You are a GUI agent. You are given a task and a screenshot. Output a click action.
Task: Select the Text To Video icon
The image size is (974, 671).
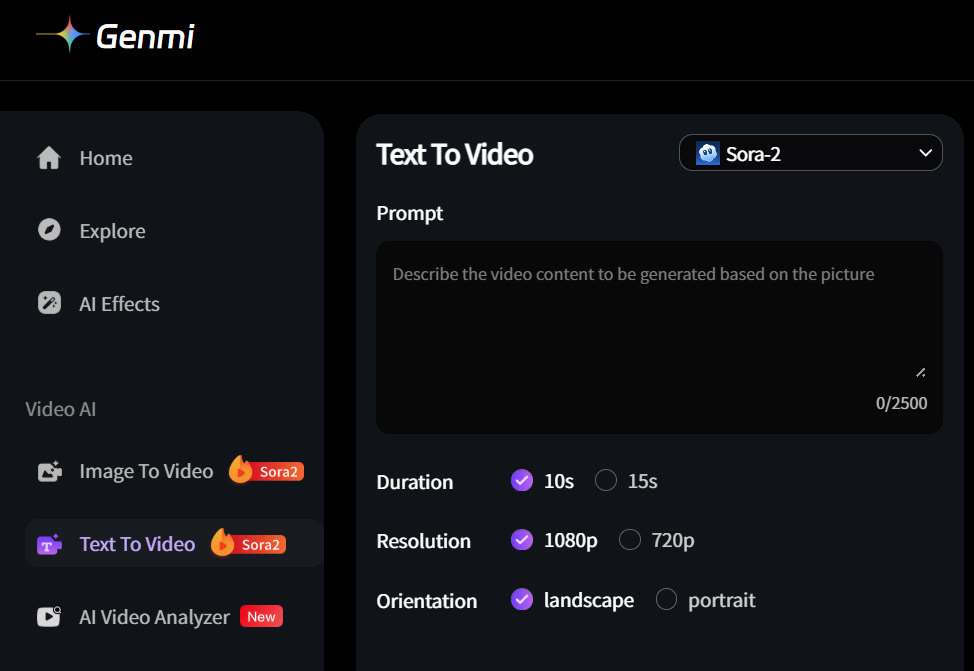pyautogui.click(x=49, y=543)
